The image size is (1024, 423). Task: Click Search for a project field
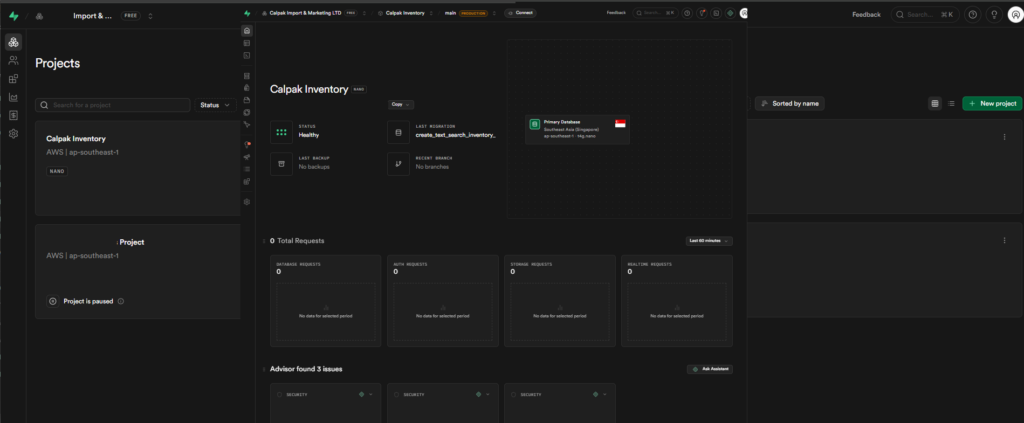pyautogui.click(x=113, y=105)
